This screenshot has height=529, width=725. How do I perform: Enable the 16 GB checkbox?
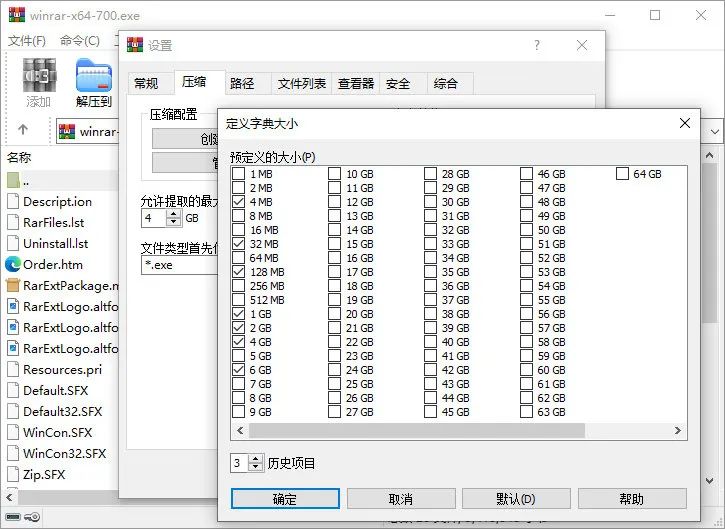point(335,258)
